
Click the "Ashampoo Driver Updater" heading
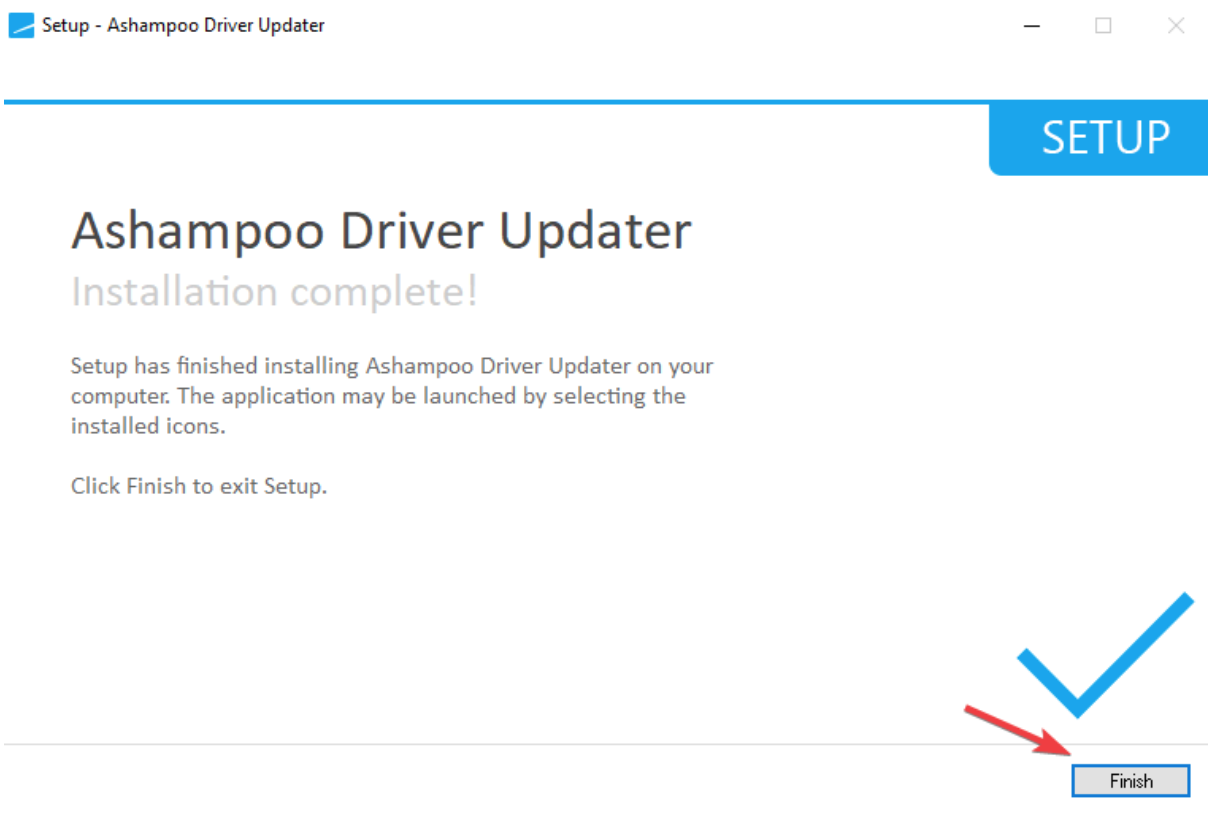tap(381, 233)
